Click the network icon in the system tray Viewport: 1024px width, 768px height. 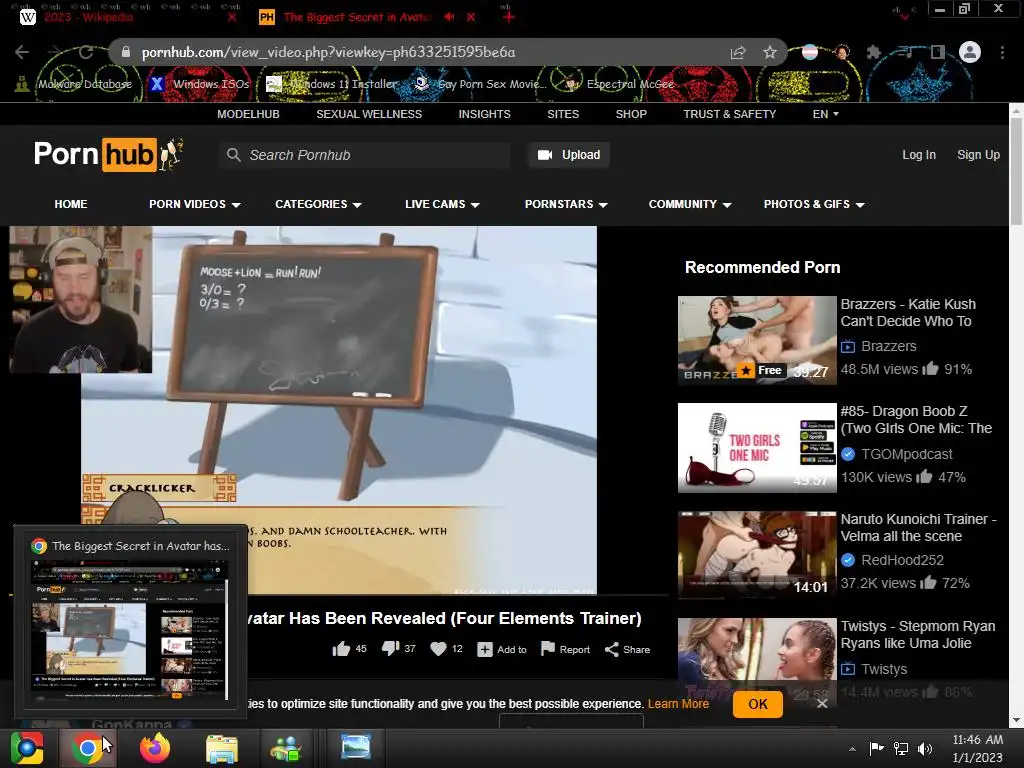tap(901, 748)
